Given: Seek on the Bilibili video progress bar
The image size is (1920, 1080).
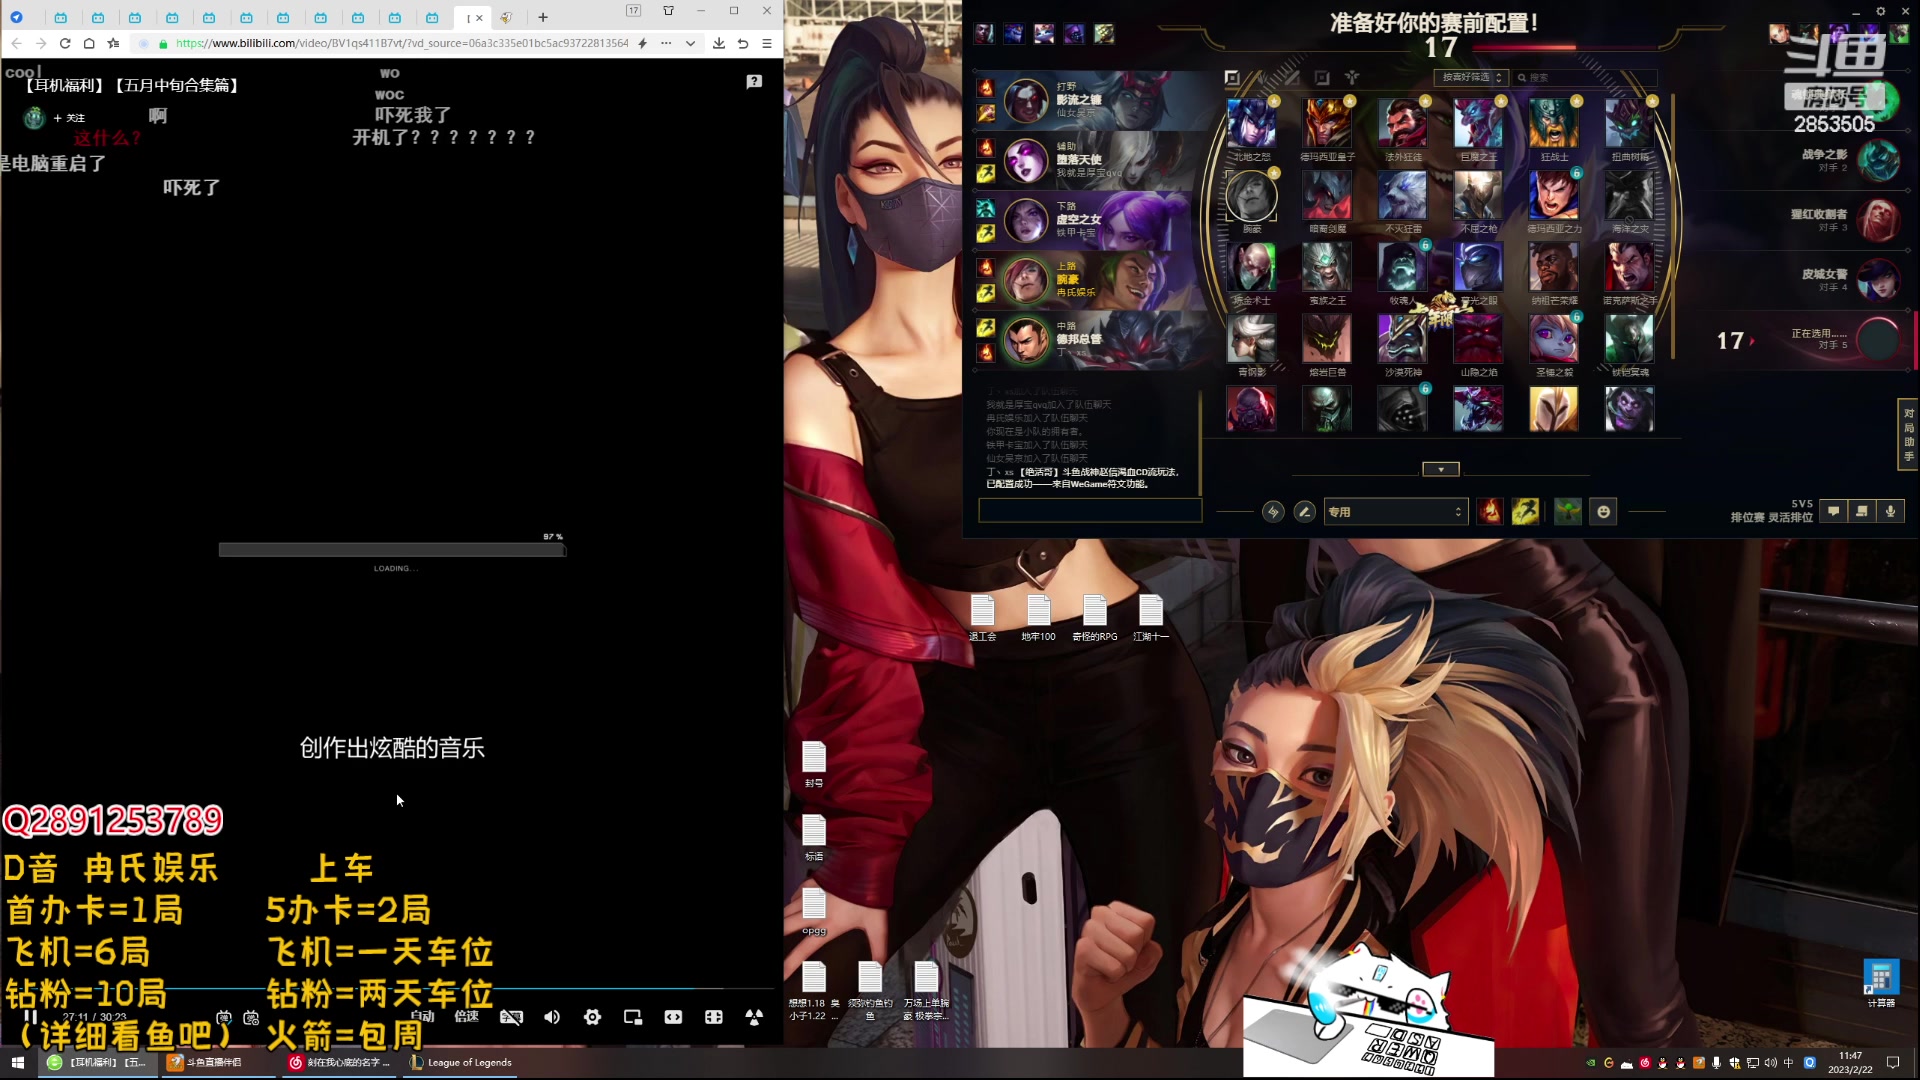Looking at the screenshot, I should pos(390,989).
